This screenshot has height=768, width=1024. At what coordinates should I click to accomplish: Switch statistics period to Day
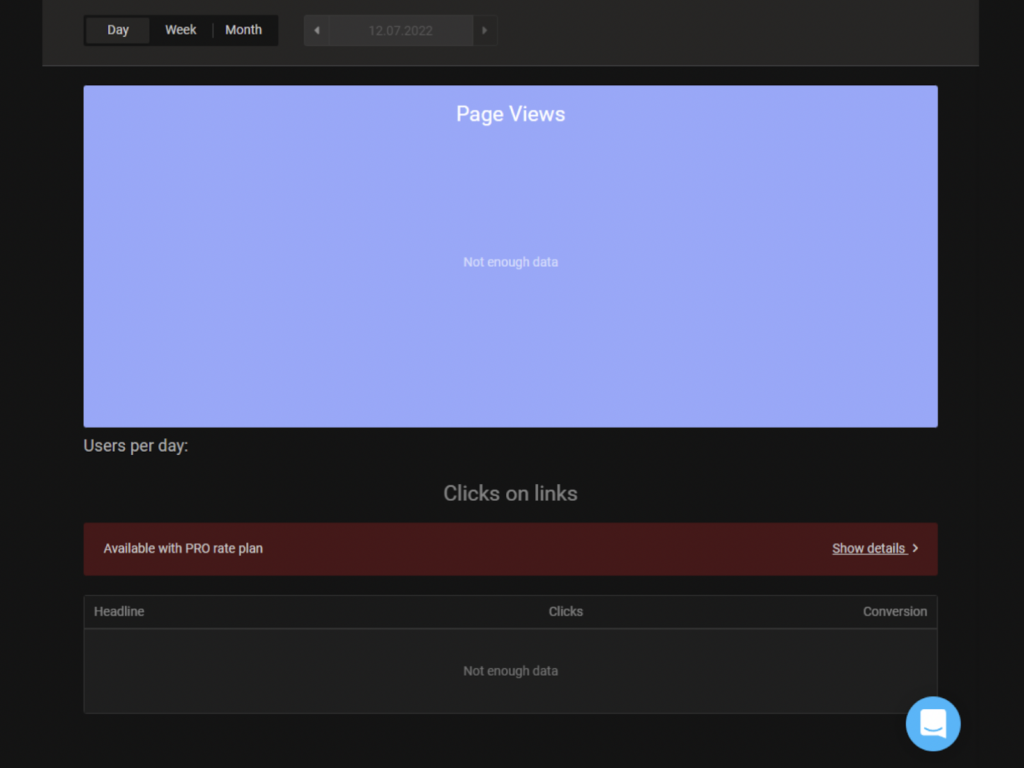pos(118,30)
